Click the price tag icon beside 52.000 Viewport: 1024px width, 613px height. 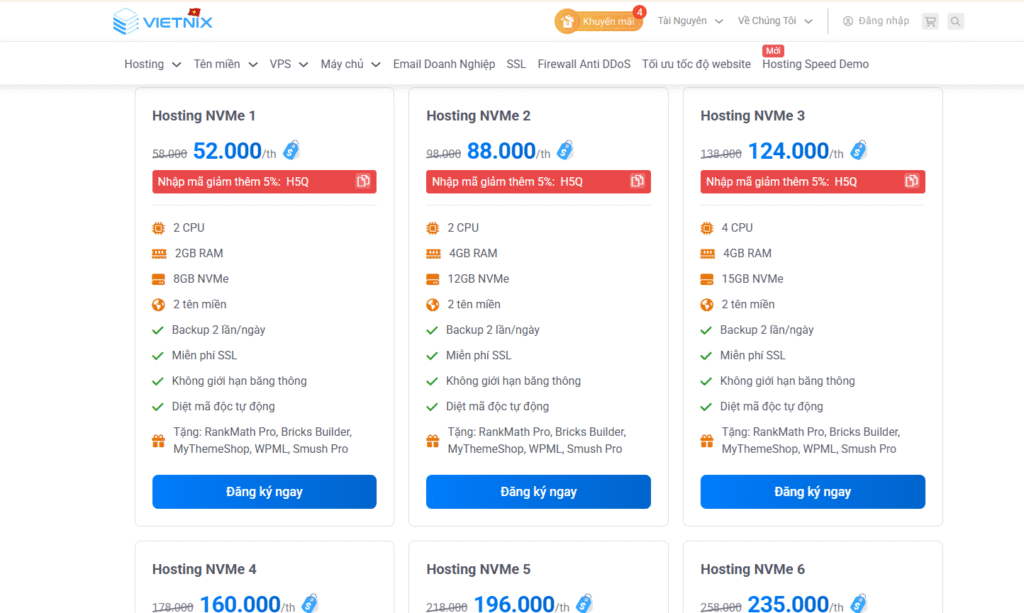click(x=291, y=150)
